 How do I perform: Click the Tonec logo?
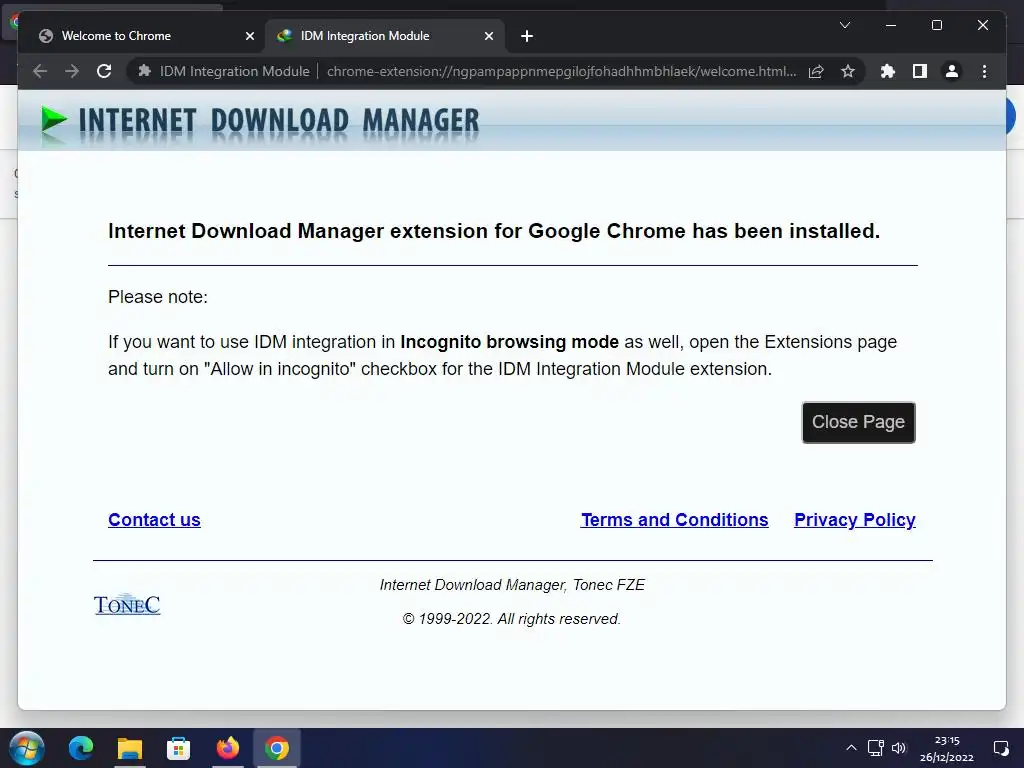pyautogui.click(x=127, y=605)
